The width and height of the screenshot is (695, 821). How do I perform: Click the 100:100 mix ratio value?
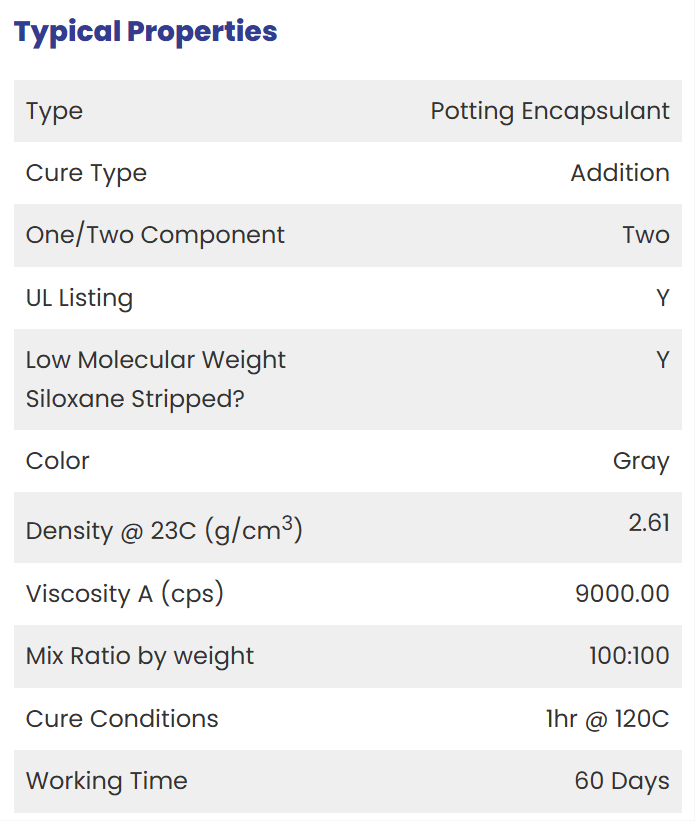pos(630,656)
